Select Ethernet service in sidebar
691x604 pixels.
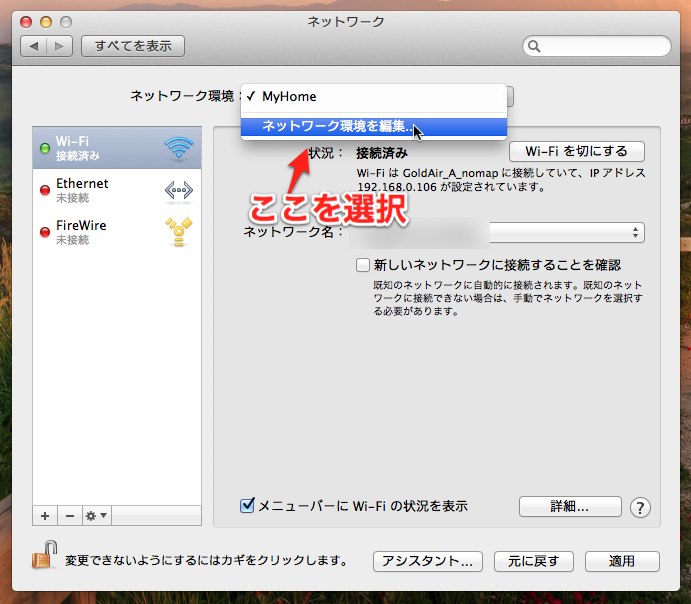(x=117, y=190)
